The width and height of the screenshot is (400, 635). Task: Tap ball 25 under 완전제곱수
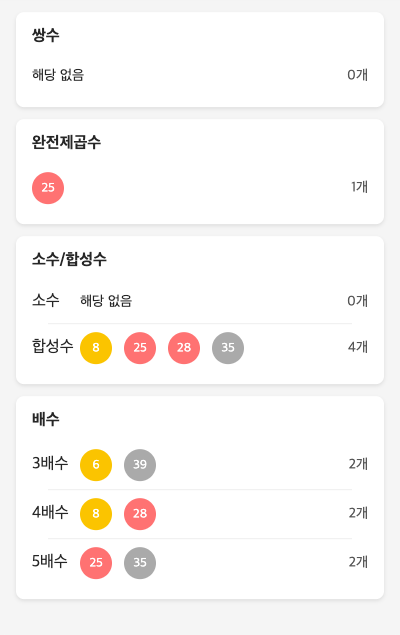(48, 188)
